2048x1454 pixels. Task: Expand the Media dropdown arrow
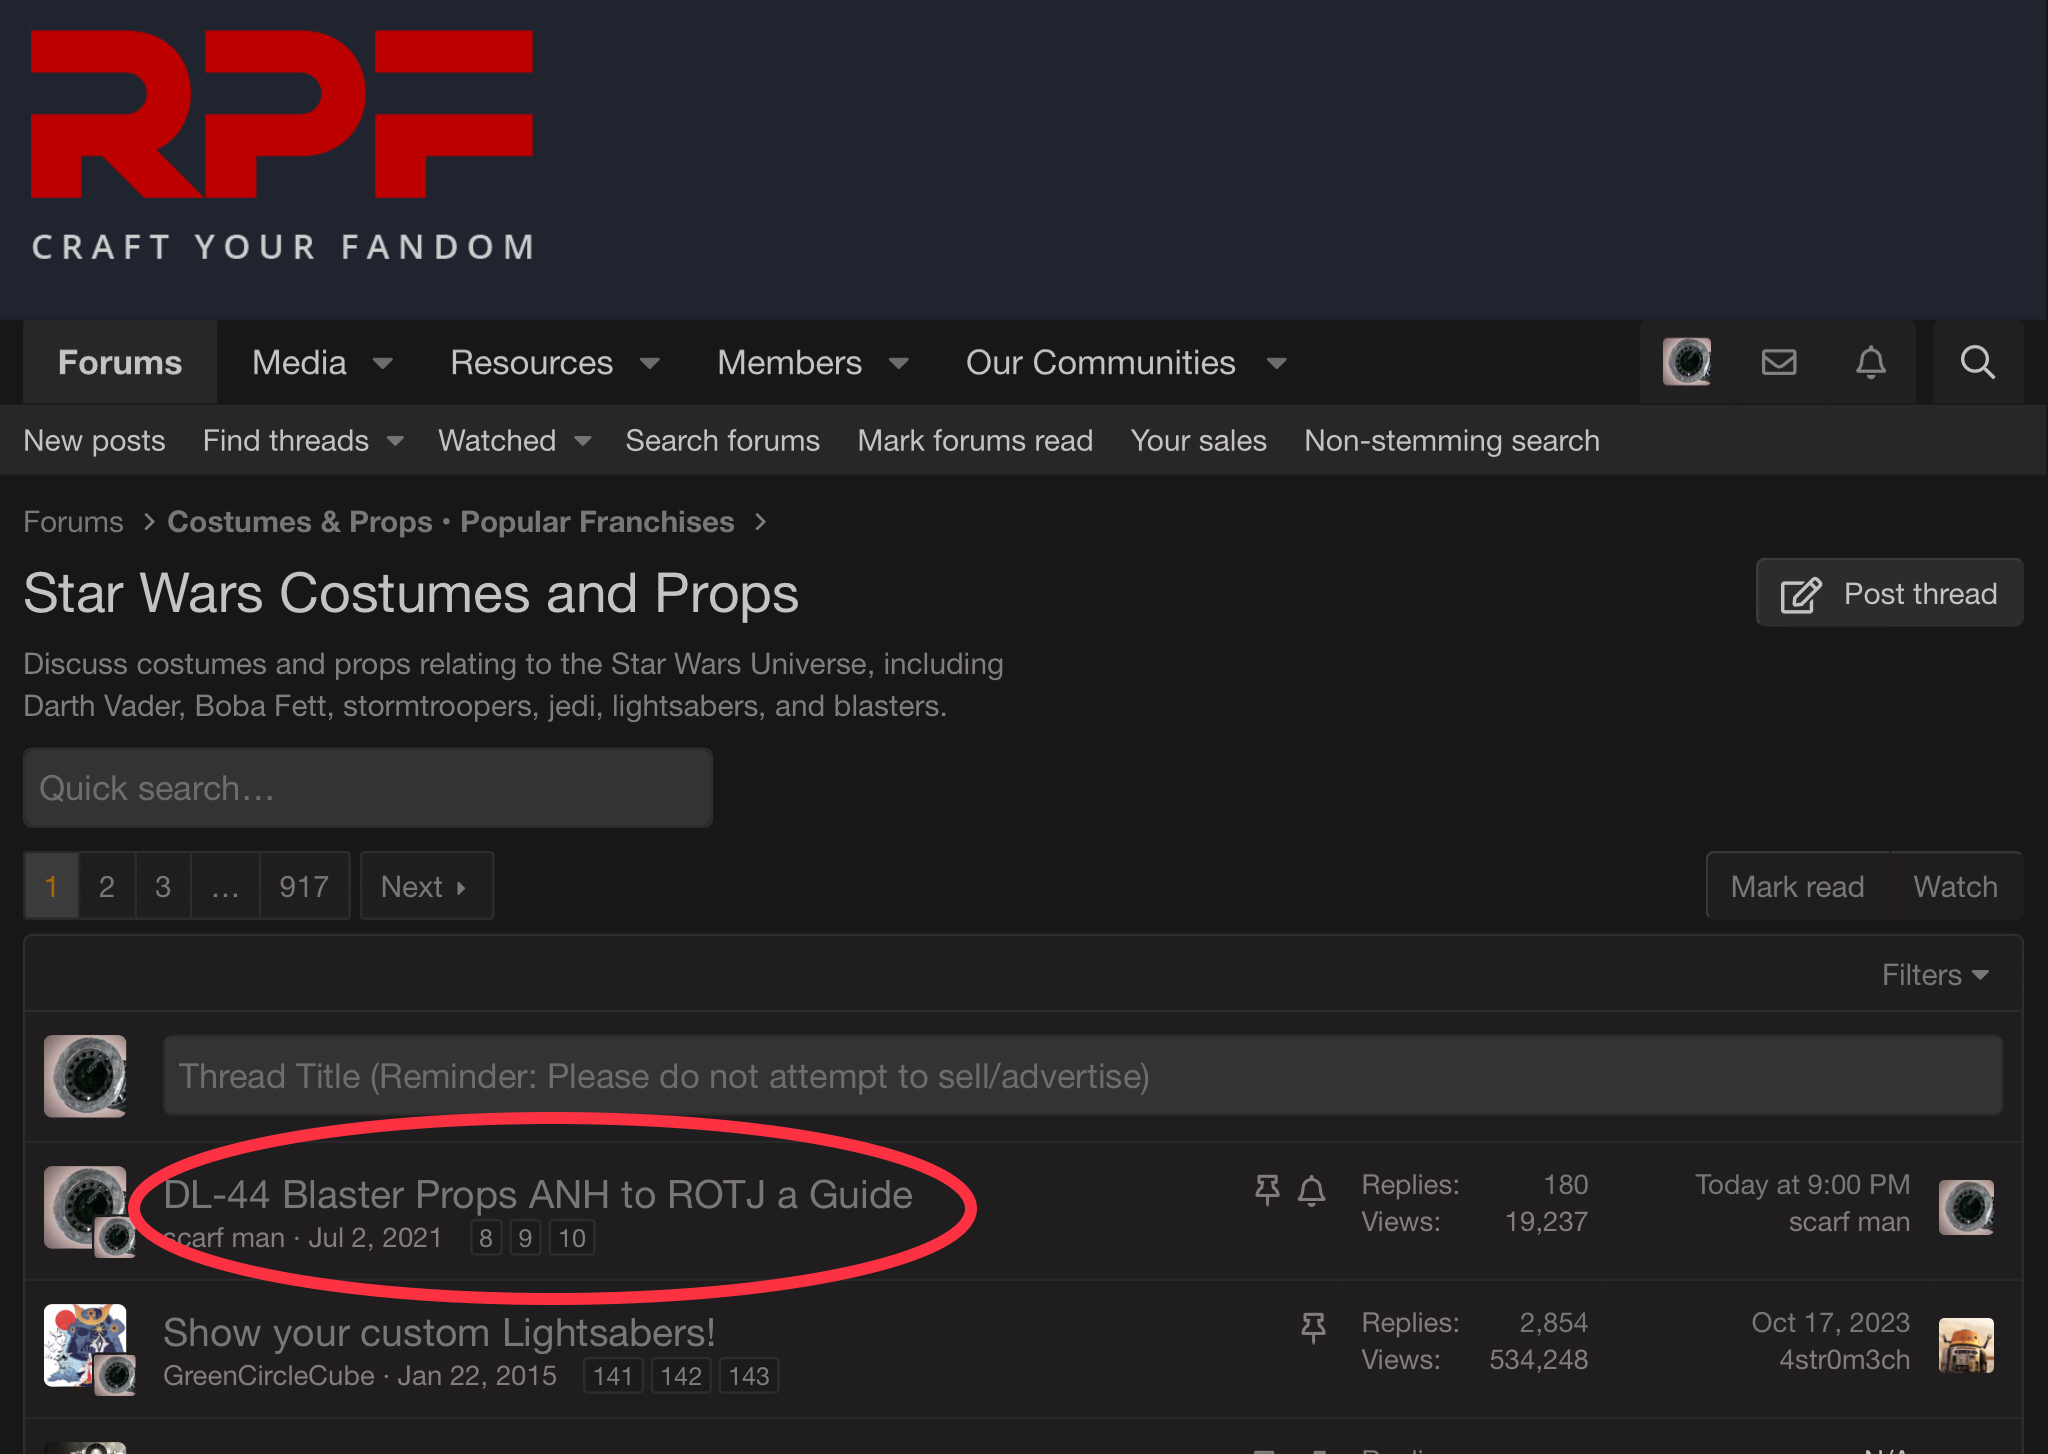coord(383,363)
